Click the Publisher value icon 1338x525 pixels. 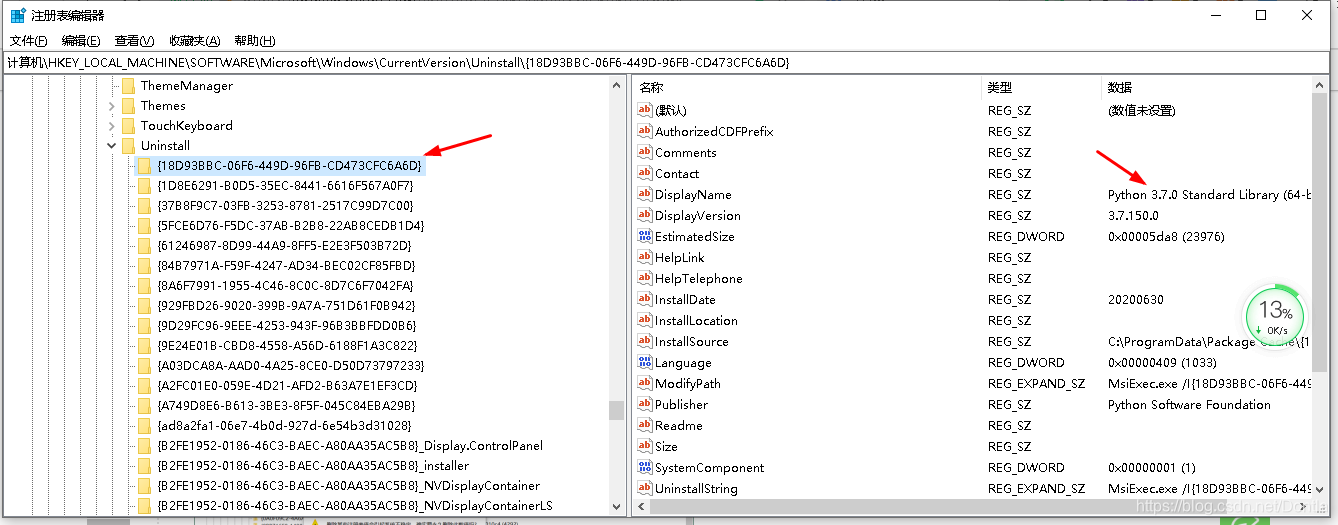[645, 404]
